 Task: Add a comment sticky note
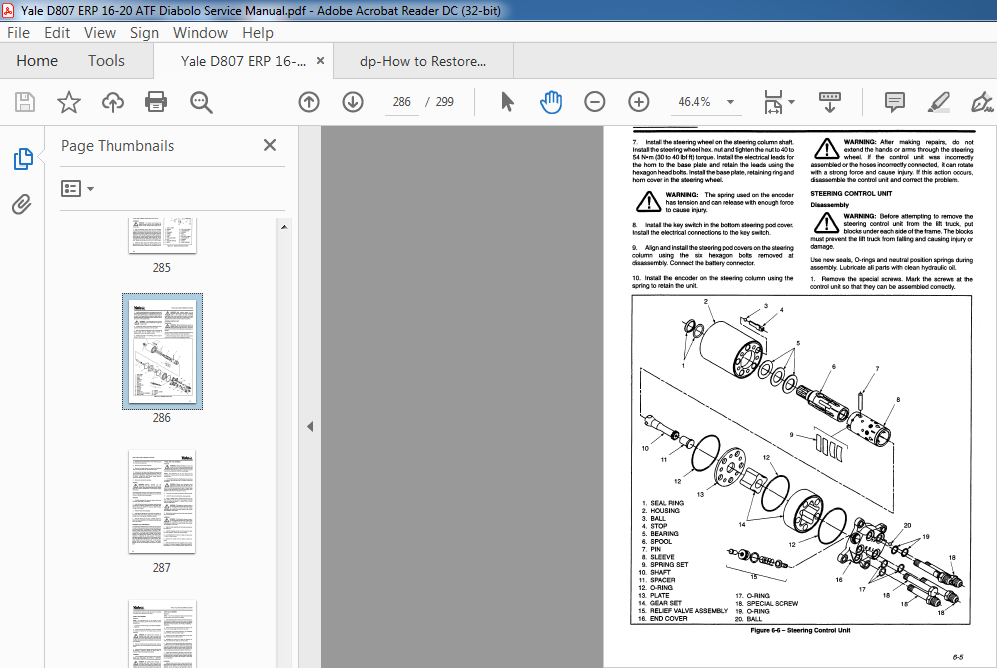click(x=895, y=102)
